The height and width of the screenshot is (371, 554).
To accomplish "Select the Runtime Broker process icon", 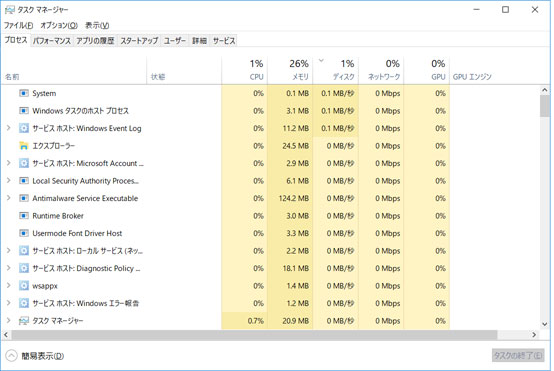I will coord(24,216).
